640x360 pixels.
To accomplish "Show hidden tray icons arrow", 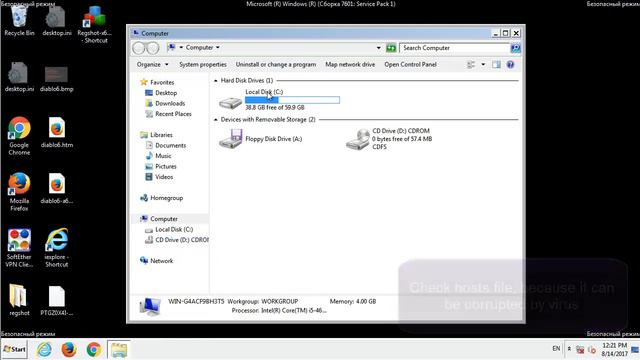I will point(569,349).
